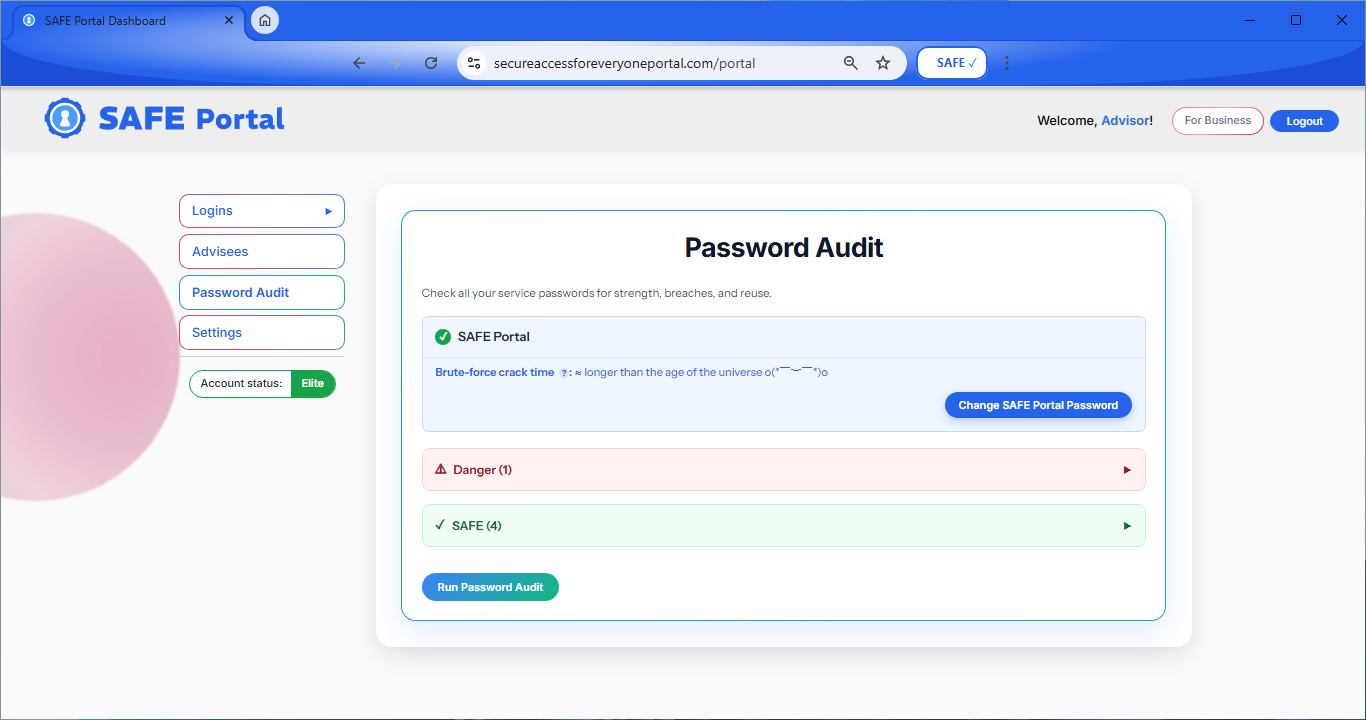The image size is (1366, 720).
Task: Click the brute-force crack time help icon
Action: pos(564,373)
